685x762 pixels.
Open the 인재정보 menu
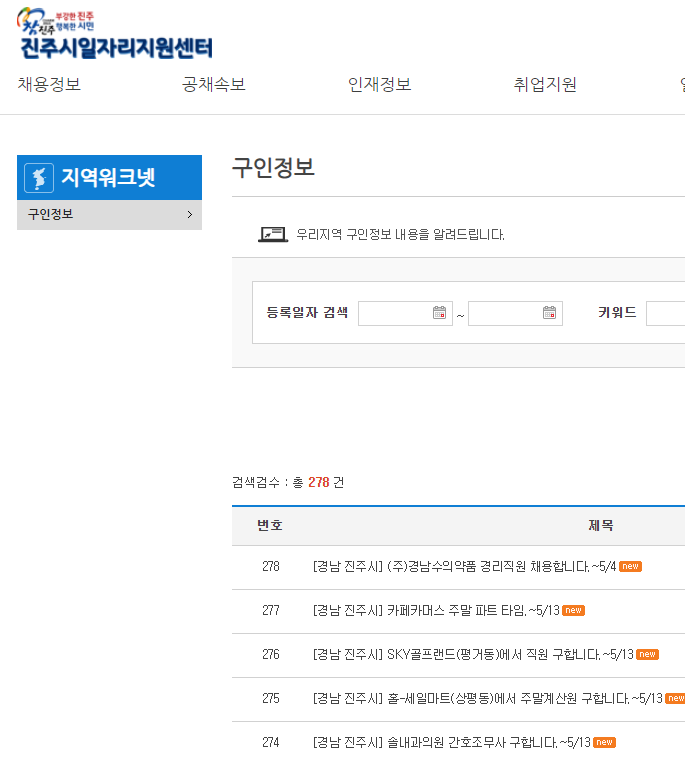(x=379, y=85)
